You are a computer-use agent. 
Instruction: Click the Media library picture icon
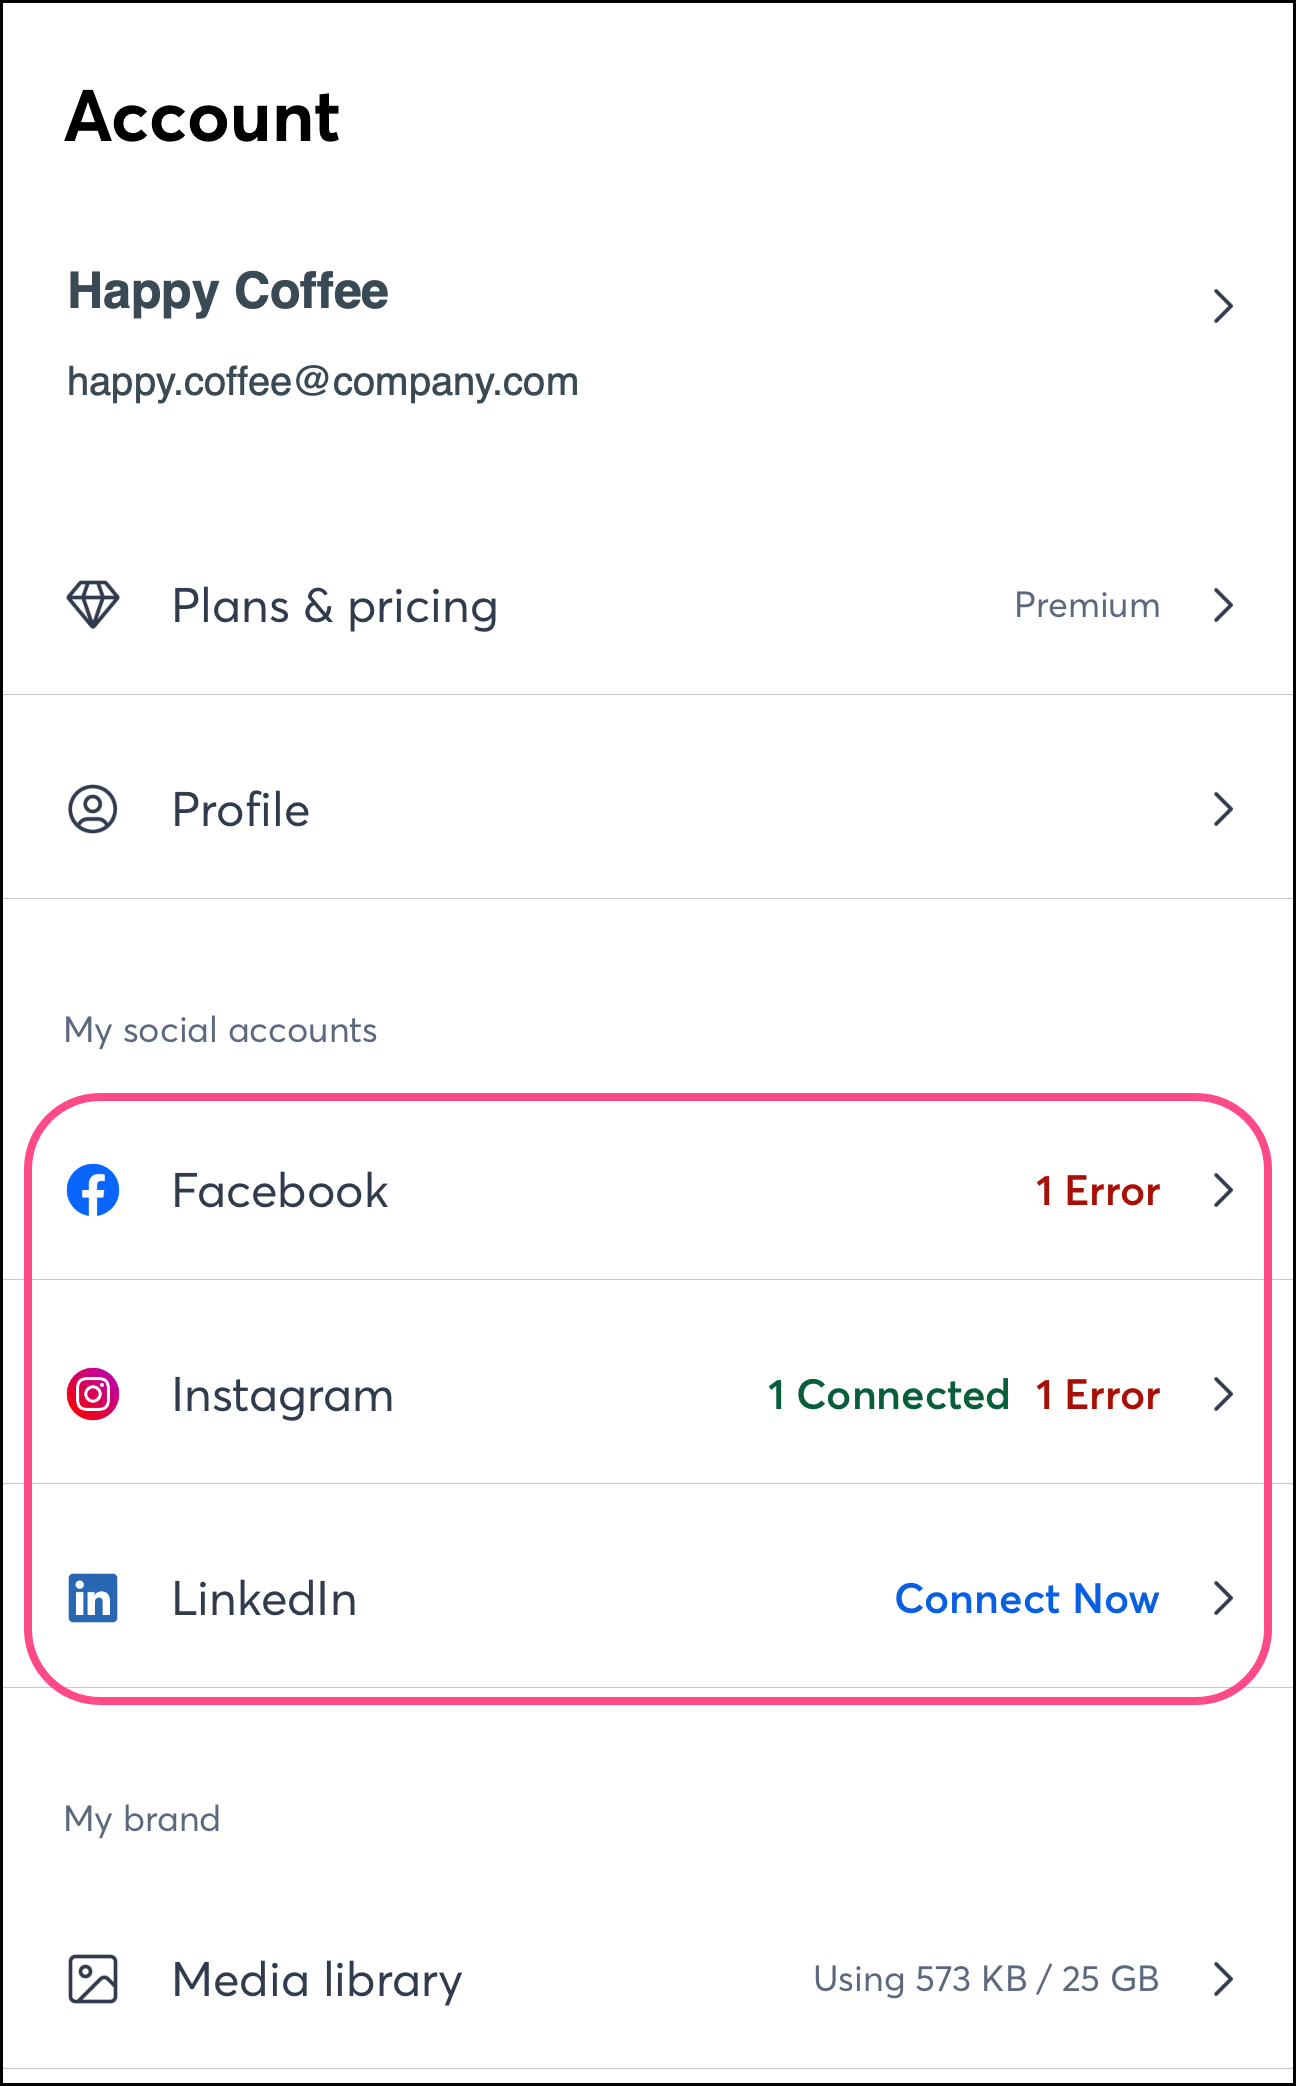pyautogui.click(x=93, y=1979)
